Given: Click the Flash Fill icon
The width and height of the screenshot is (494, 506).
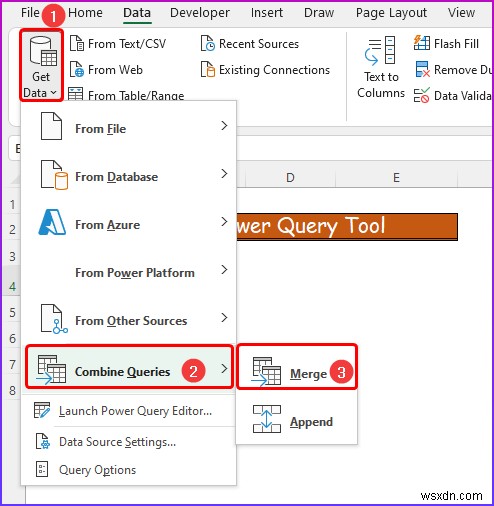Looking at the screenshot, I should click(422, 43).
